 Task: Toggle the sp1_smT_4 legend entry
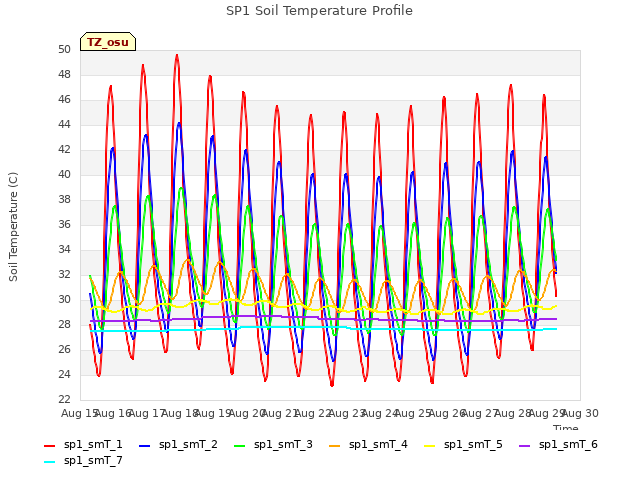(x=368, y=444)
